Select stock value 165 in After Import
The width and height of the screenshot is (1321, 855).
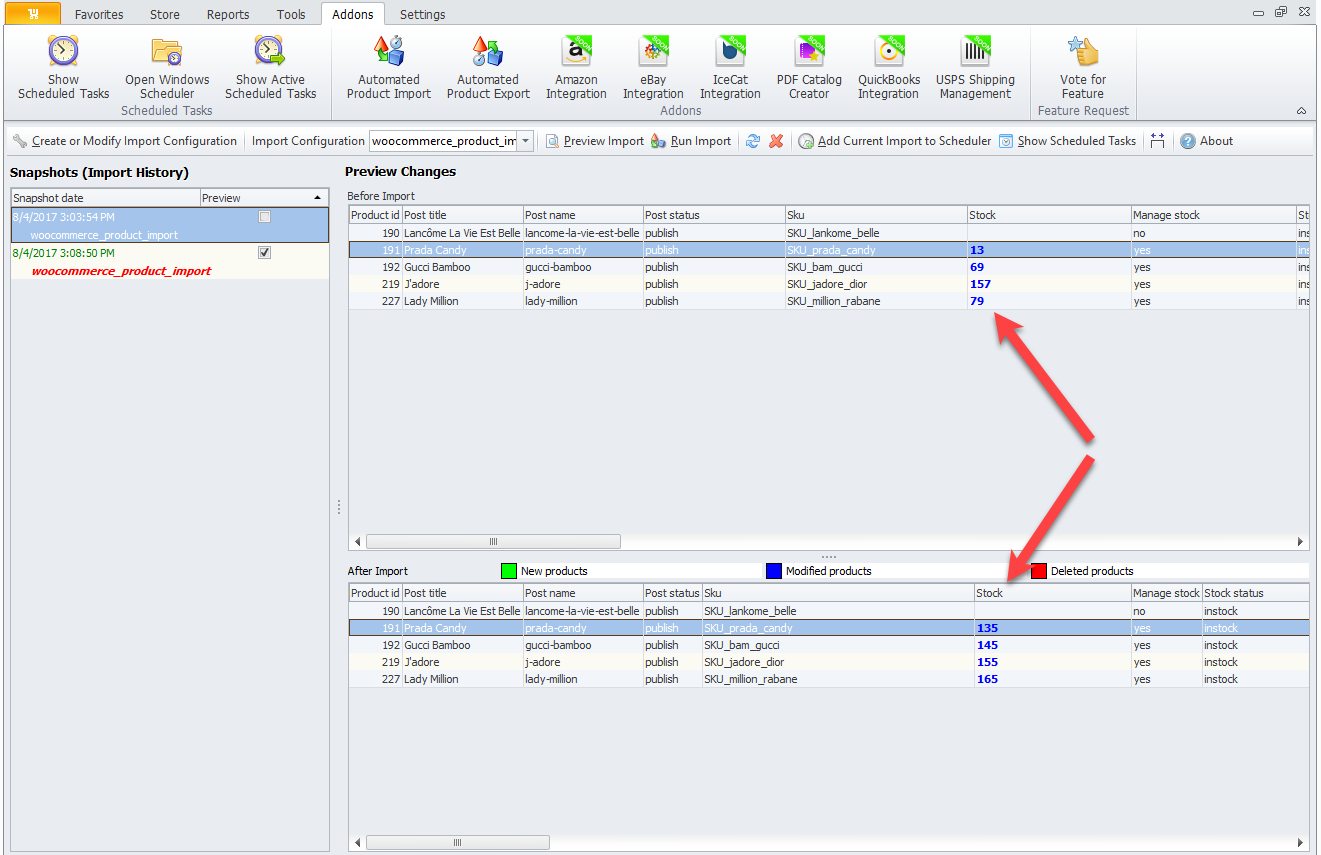point(987,679)
